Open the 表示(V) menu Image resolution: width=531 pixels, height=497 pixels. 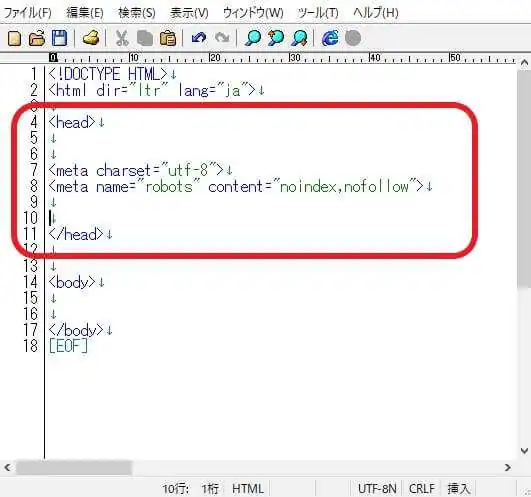coord(189,13)
